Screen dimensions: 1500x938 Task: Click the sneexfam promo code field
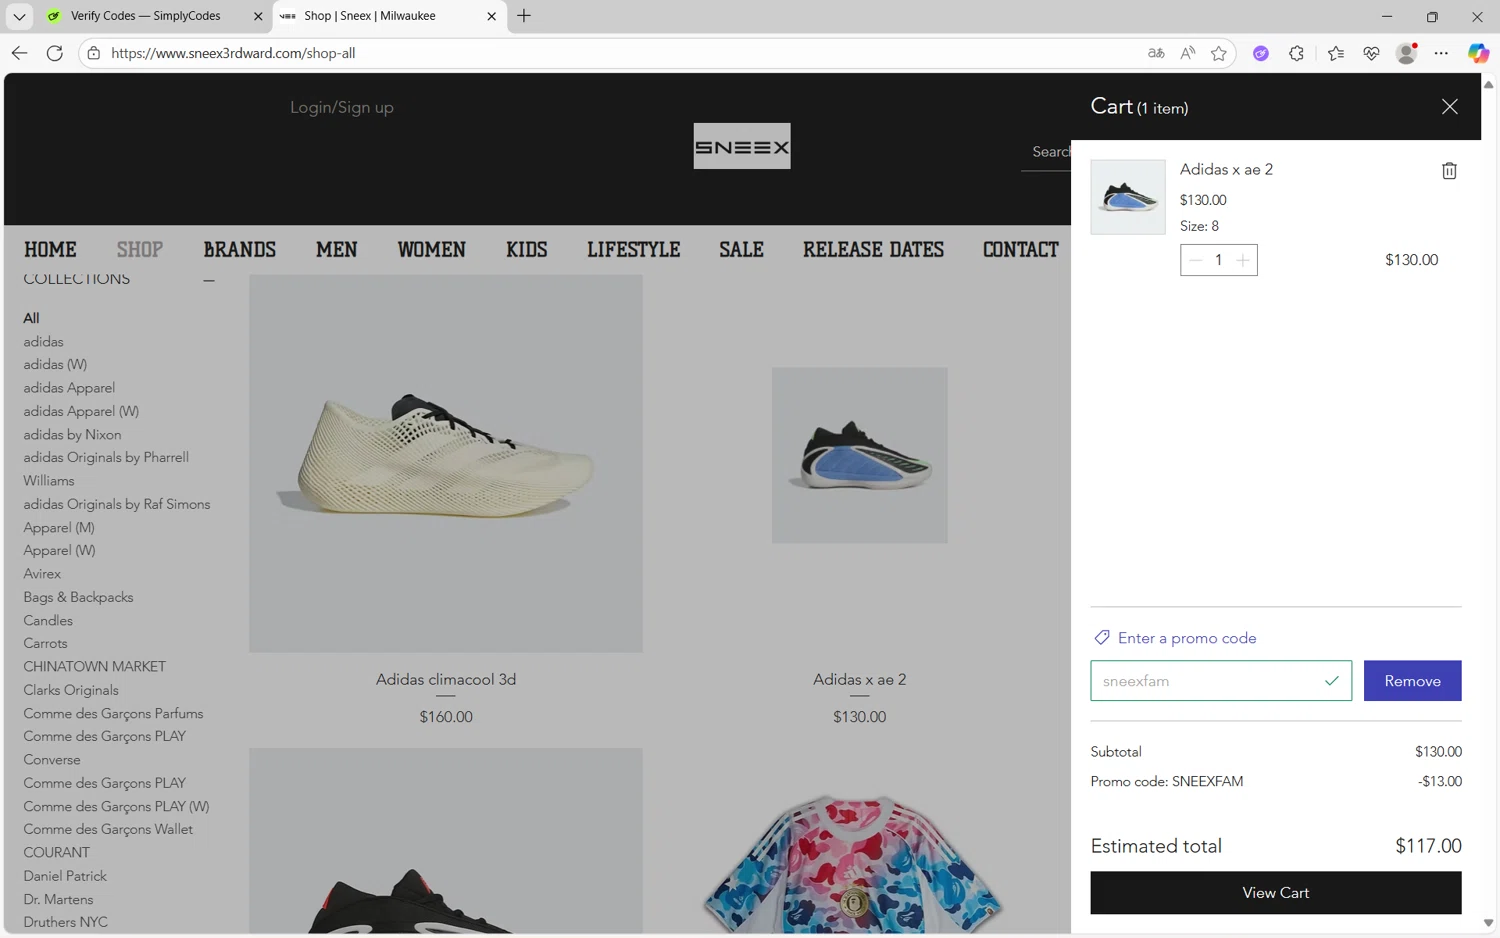click(1220, 681)
